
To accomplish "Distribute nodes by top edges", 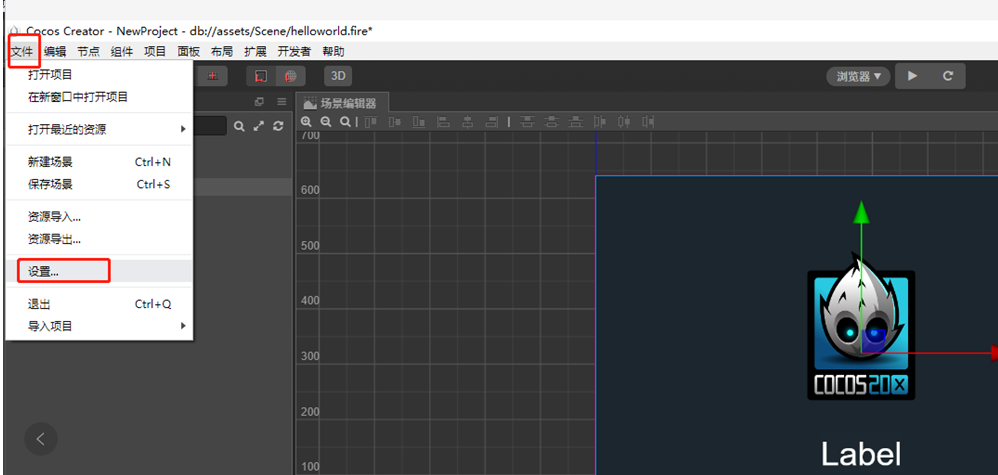I will point(527,122).
